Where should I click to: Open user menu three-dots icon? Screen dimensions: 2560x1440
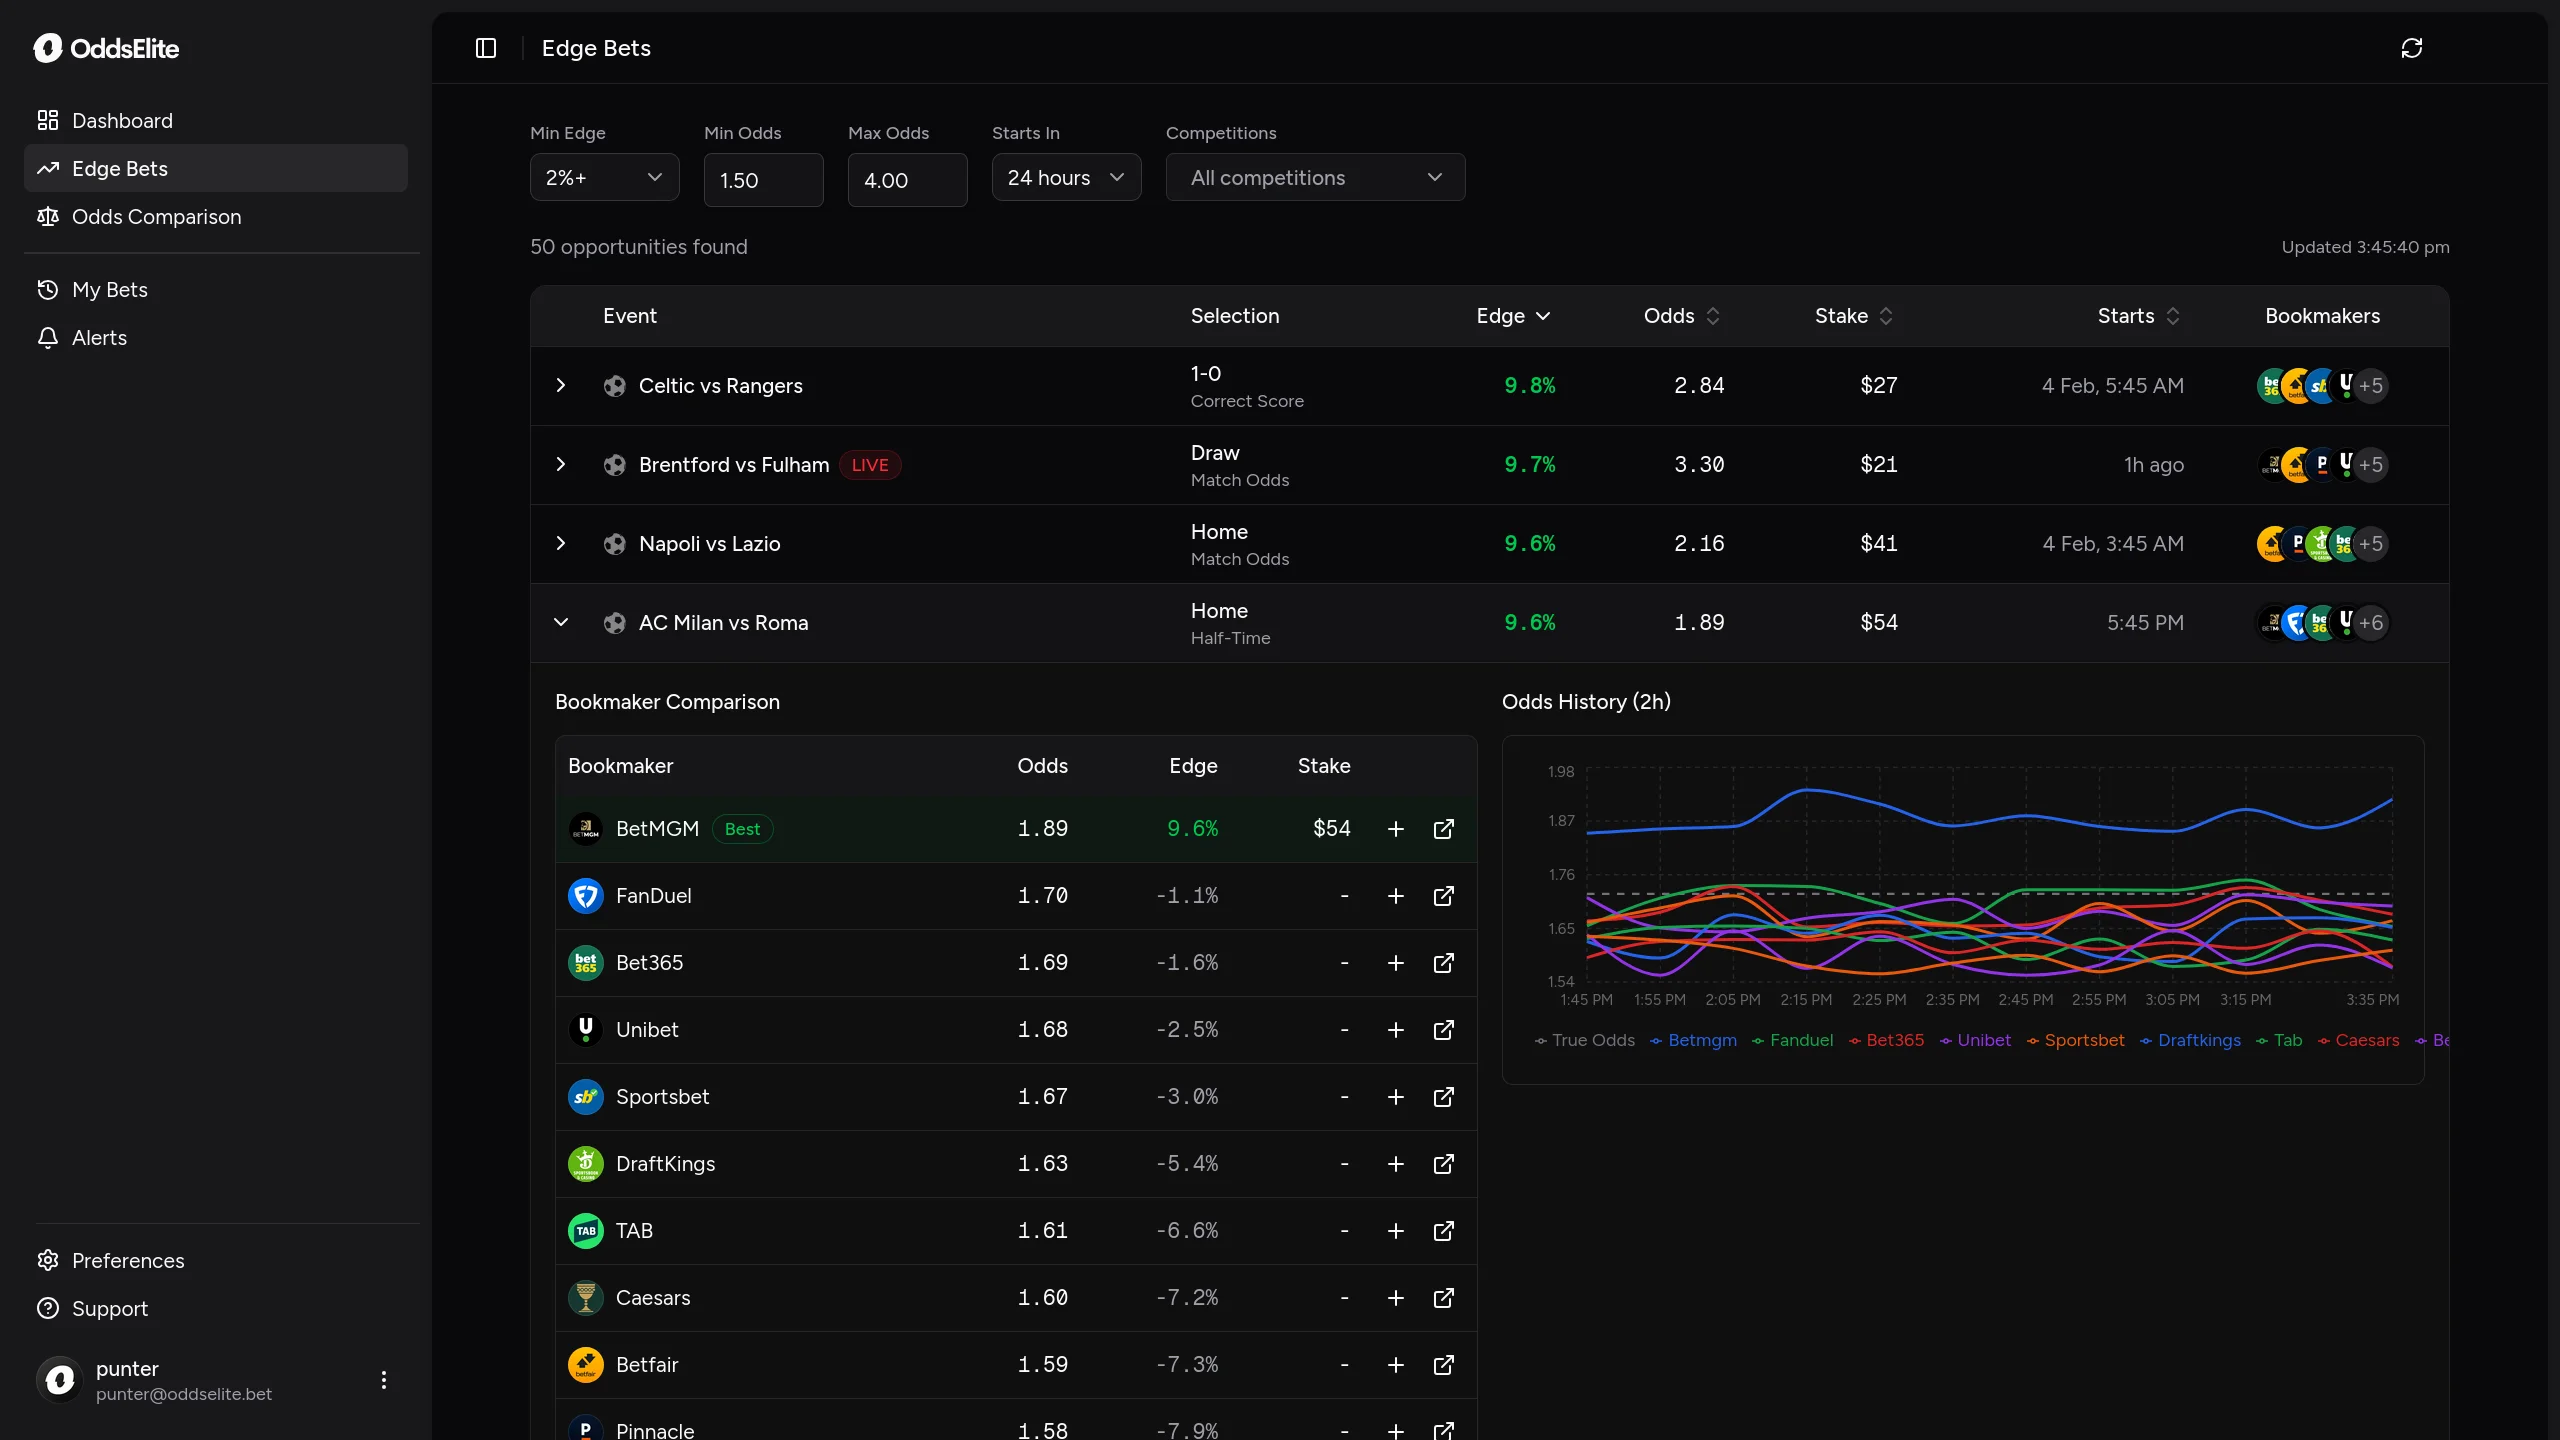(x=384, y=1380)
